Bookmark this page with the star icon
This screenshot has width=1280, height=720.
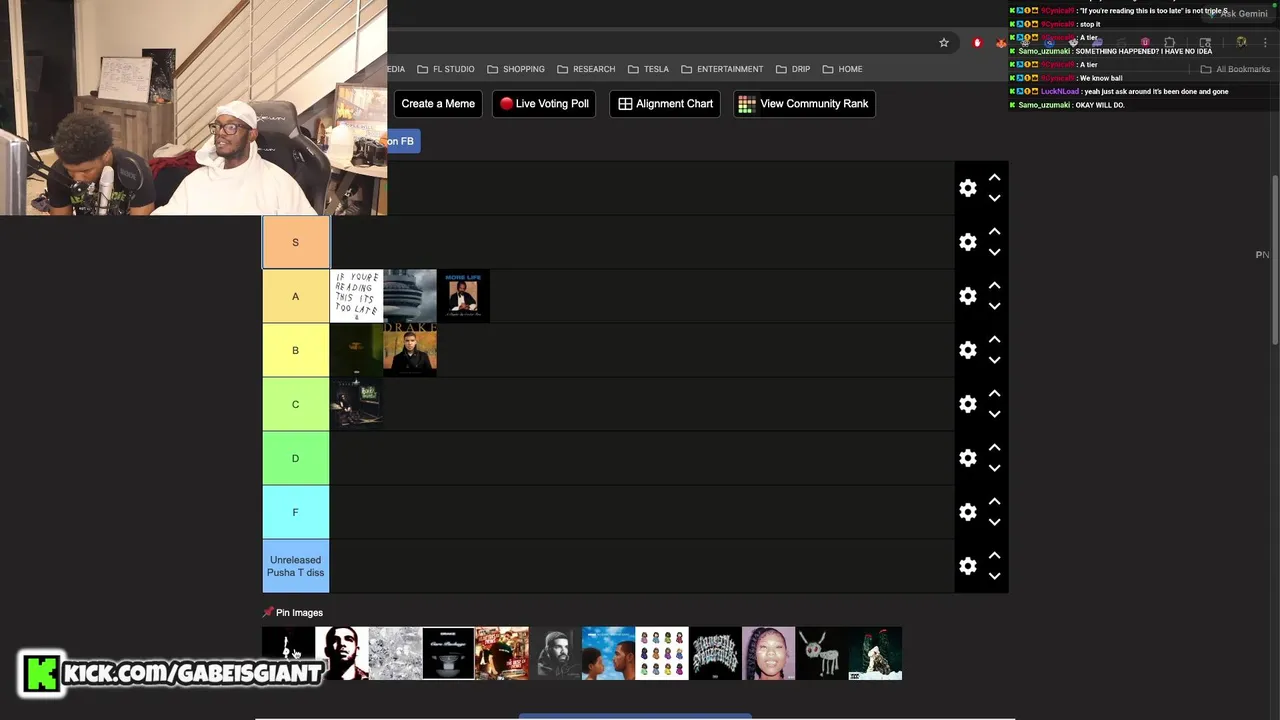[x=943, y=43]
